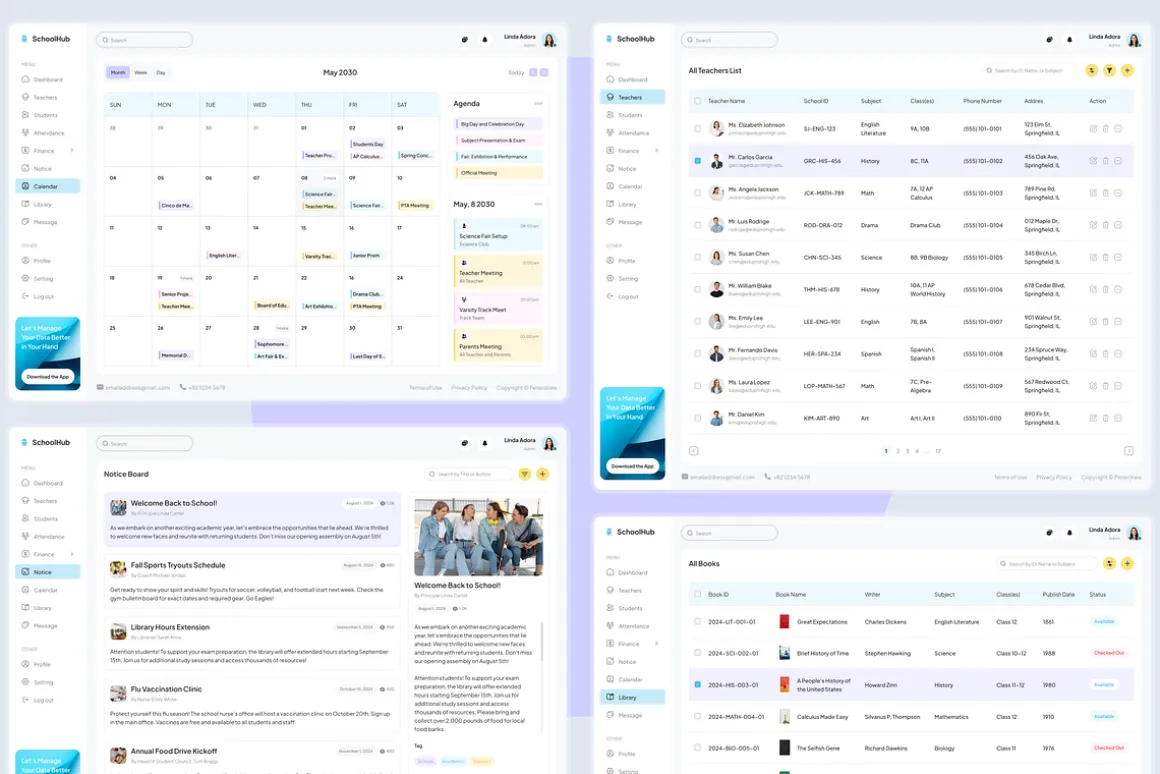
Task: Open Linda Adora's avatar in the Calendar window
Action: pyautogui.click(x=550, y=40)
